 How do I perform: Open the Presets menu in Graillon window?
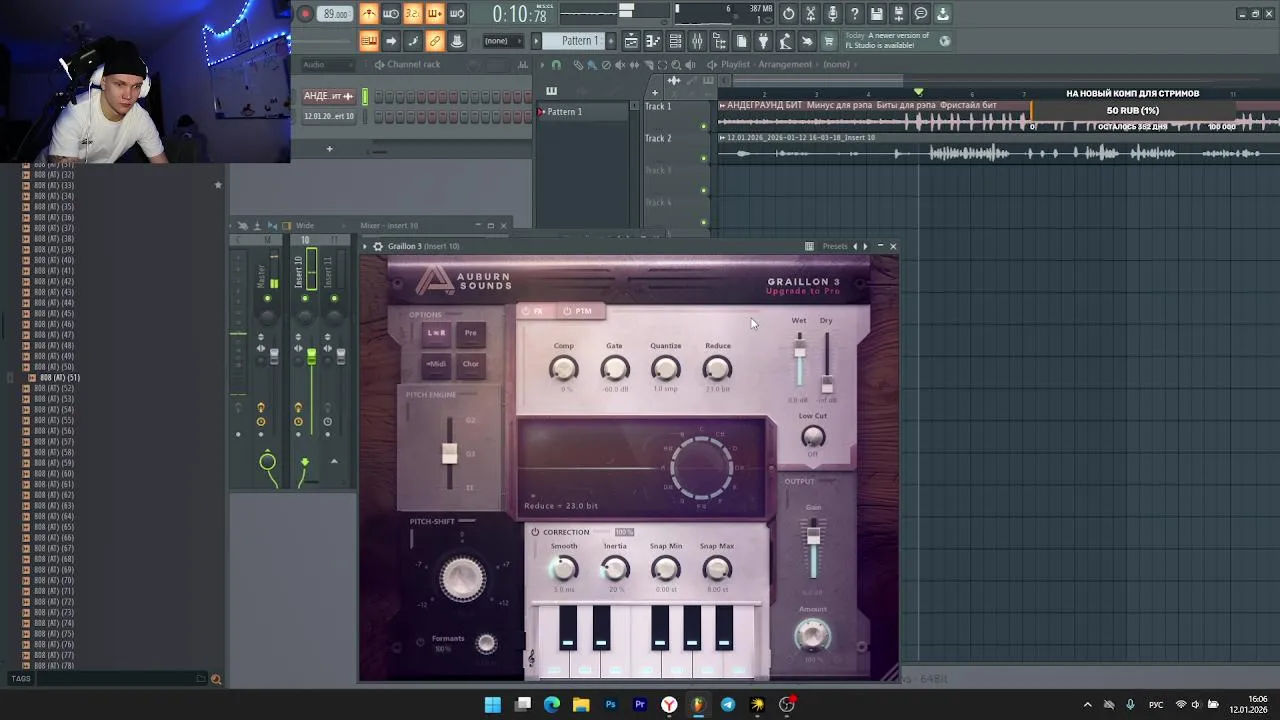[835, 246]
